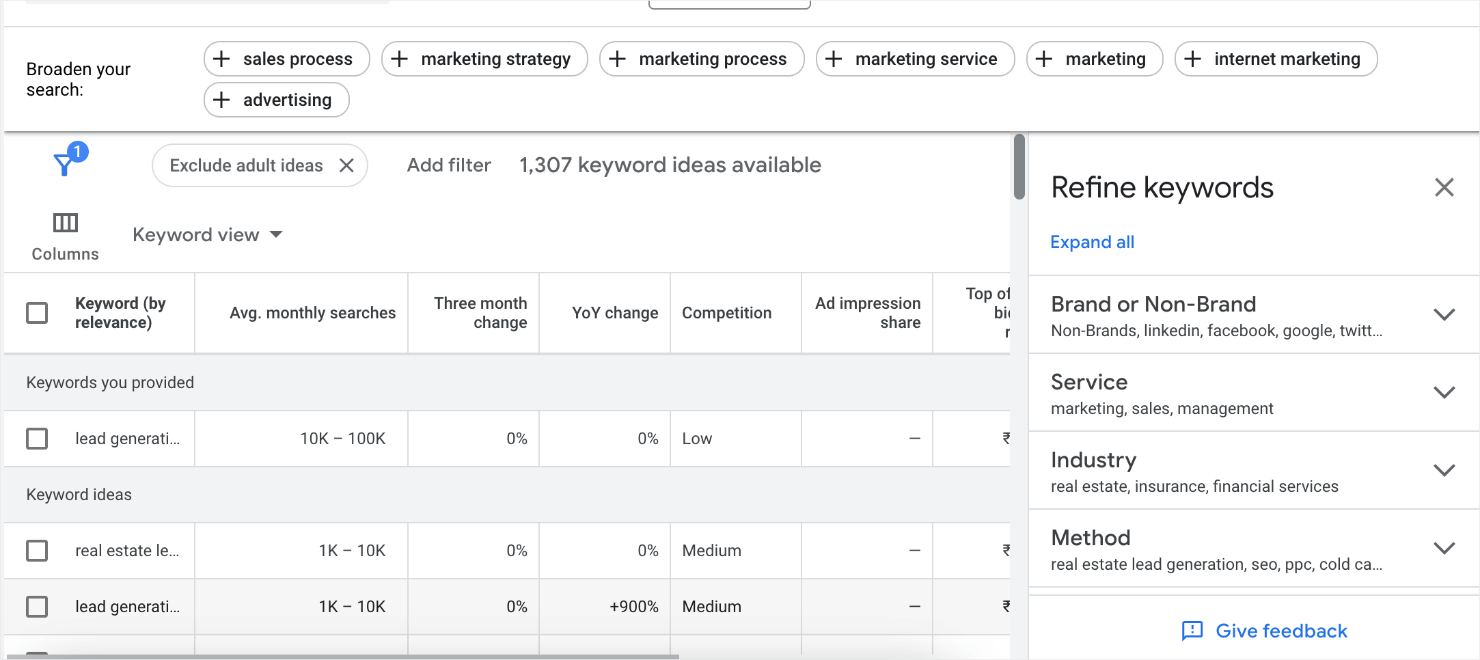Open the Add filter menu

pyautogui.click(x=448, y=165)
